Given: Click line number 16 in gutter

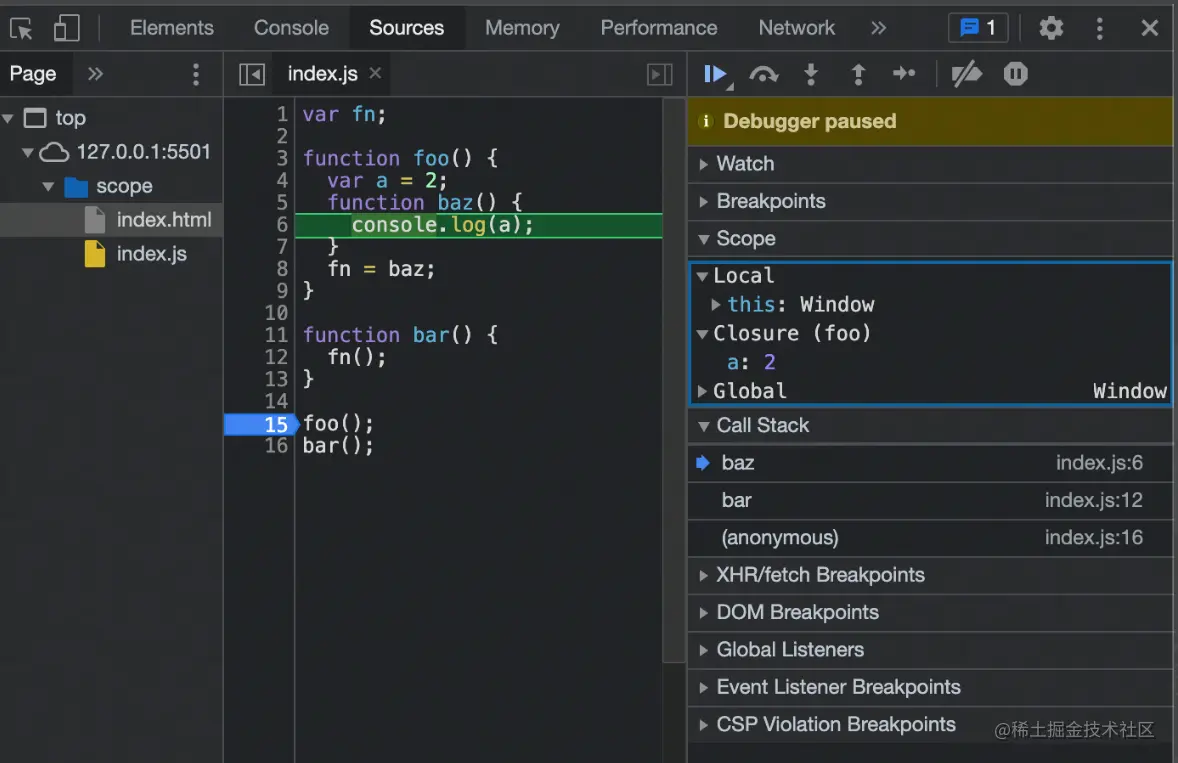Looking at the screenshot, I should 276,445.
